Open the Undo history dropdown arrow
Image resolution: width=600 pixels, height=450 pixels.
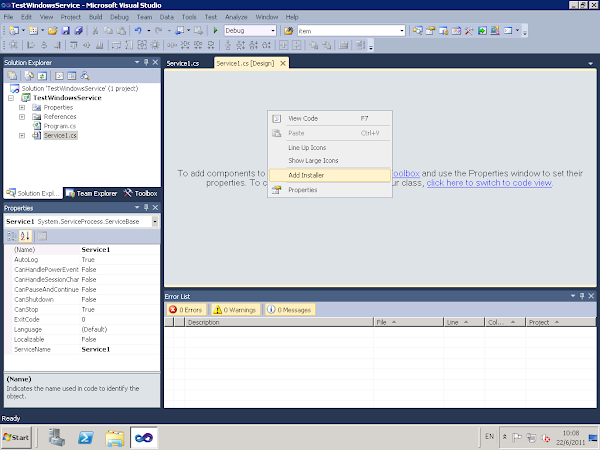click(148, 31)
